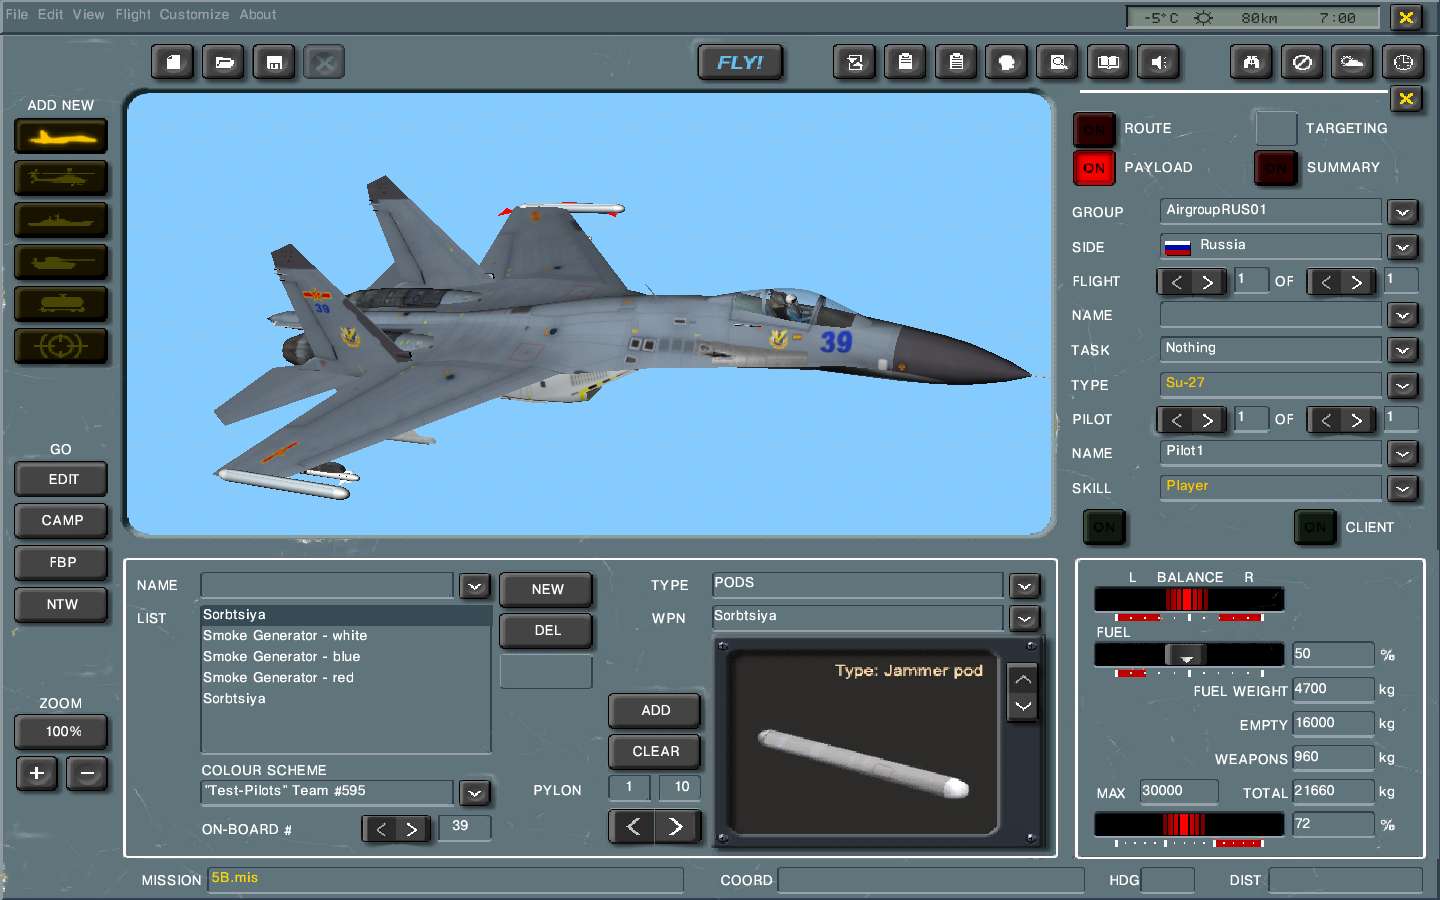Image resolution: width=1440 pixels, height=900 pixels.
Task: Open the second clipboard debriefing icon
Action: (956, 62)
